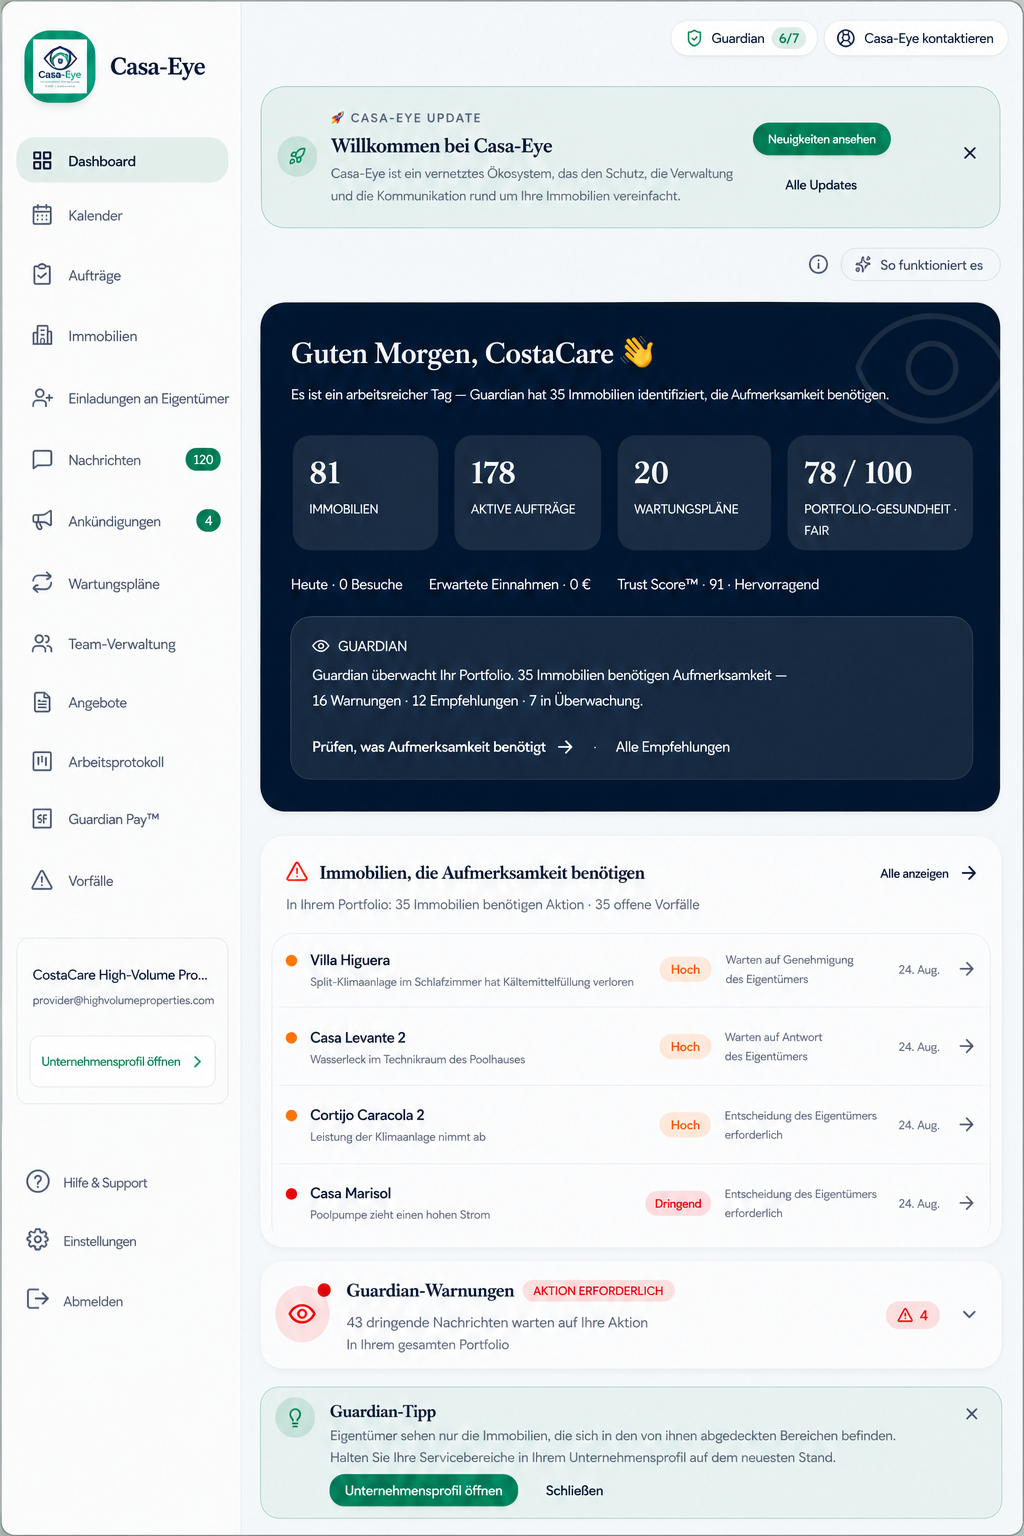
Task: Click the Guardian shield icon in header
Action: pos(694,38)
